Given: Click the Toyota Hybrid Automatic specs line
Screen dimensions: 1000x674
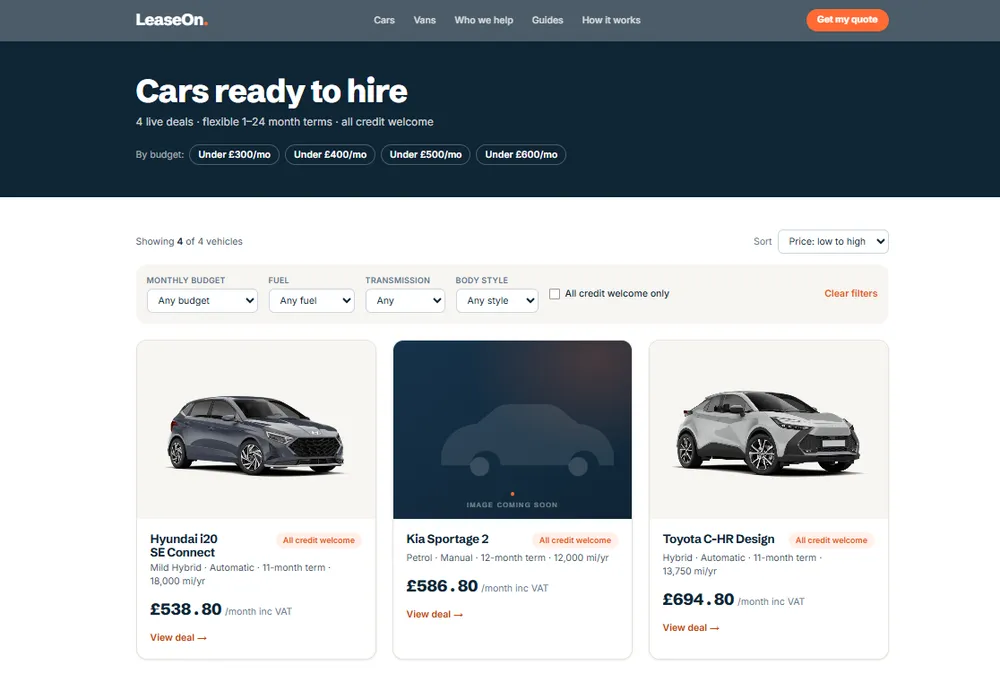Looking at the screenshot, I should click(743, 564).
